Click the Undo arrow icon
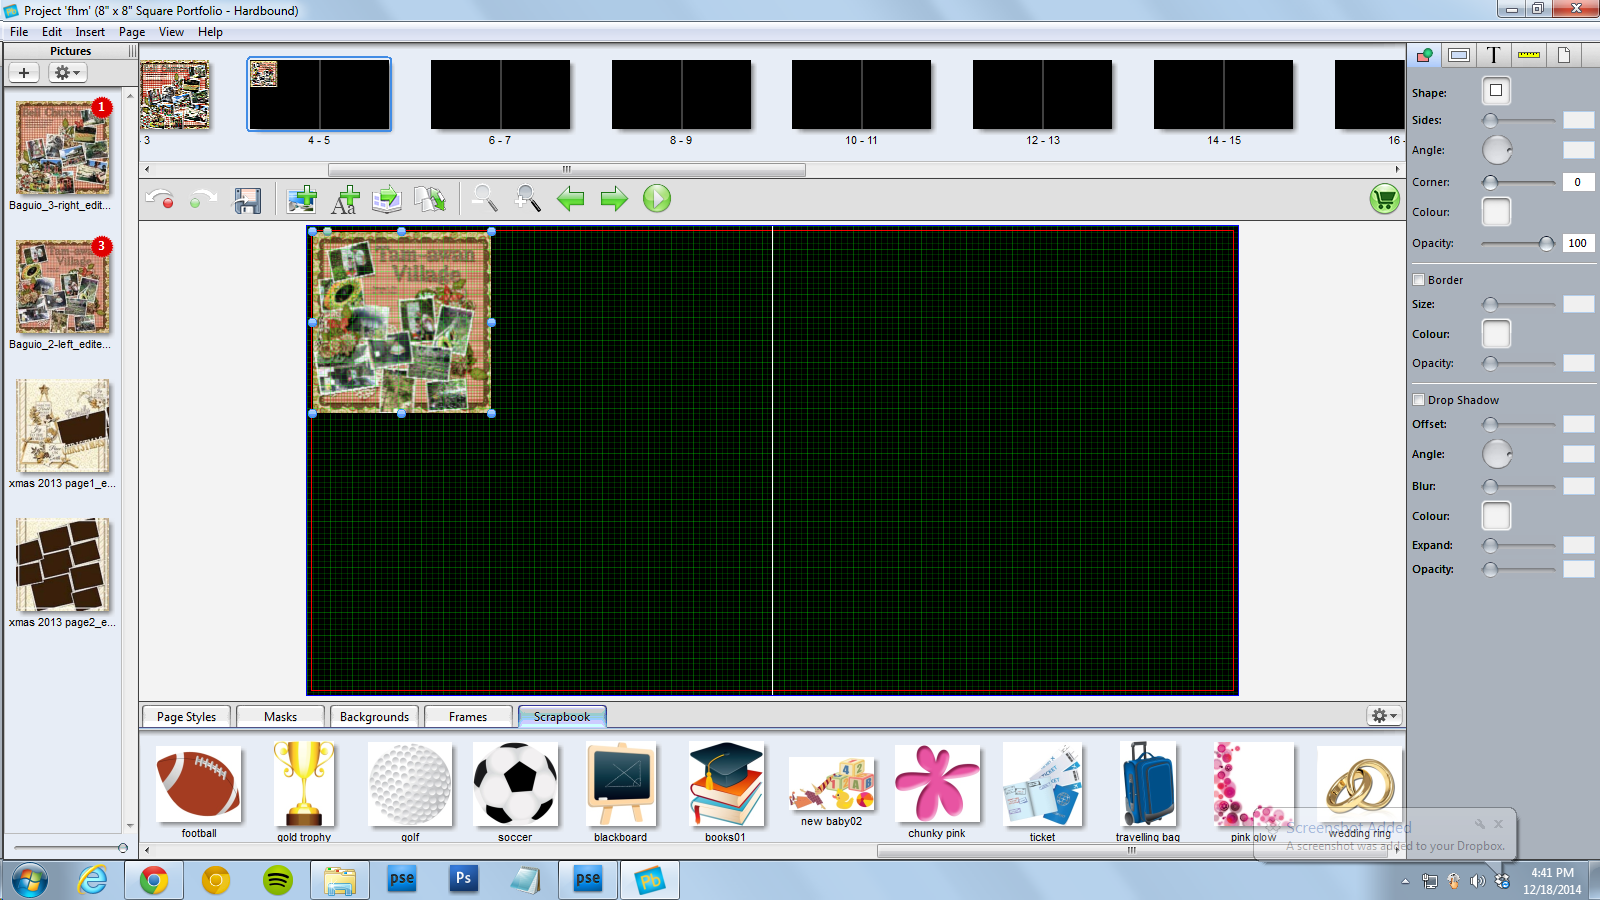This screenshot has height=900, width=1600. (x=160, y=199)
